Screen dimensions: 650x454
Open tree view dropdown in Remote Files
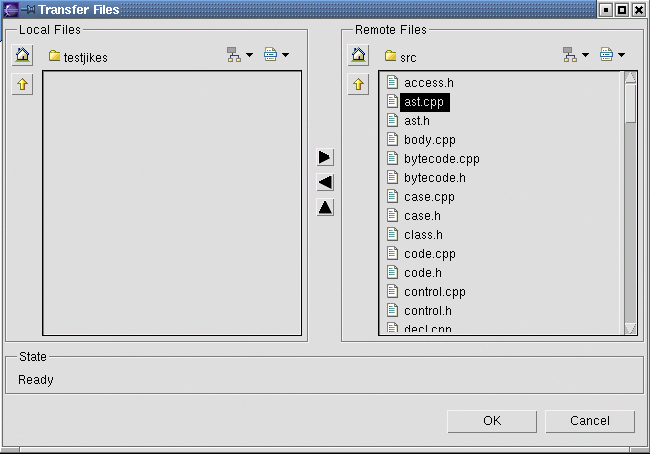tap(576, 55)
